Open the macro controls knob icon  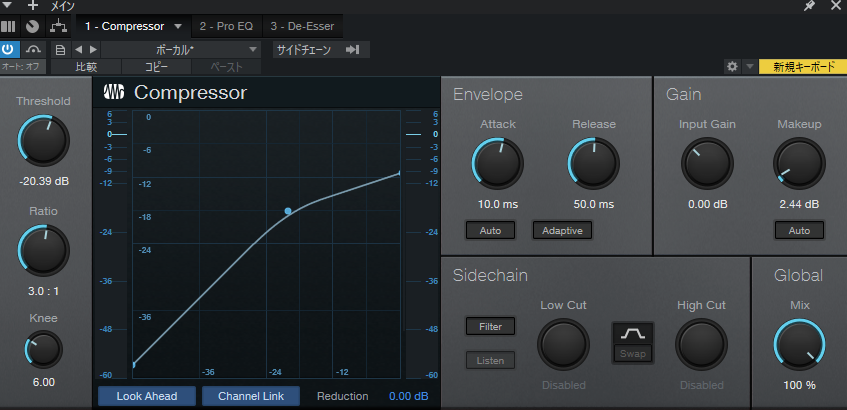click(x=32, y=26)
